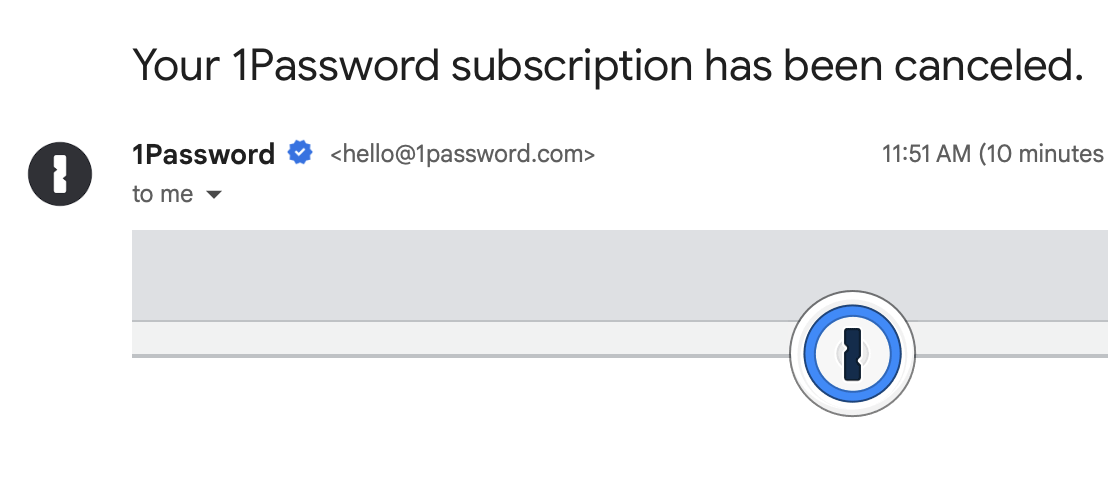Expand recipient details arrow beside "to me"
This screenshot has height=482, width=1108.
click(x=213, y=195)
